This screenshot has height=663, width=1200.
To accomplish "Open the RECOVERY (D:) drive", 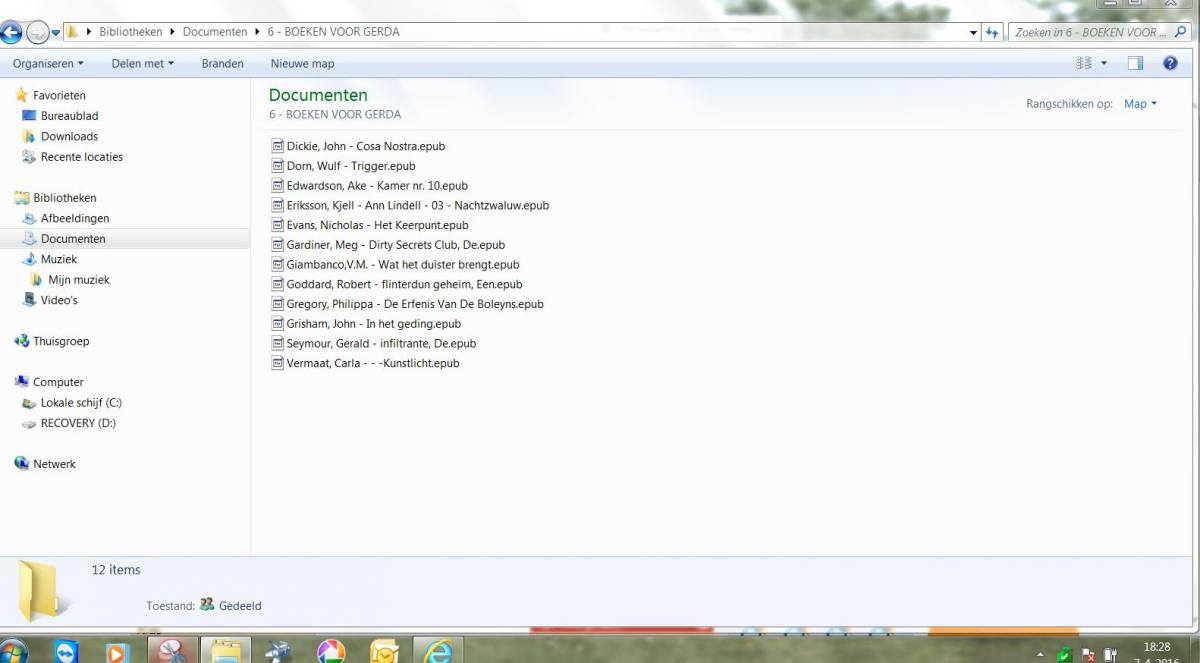I will [x=78, y=423].
